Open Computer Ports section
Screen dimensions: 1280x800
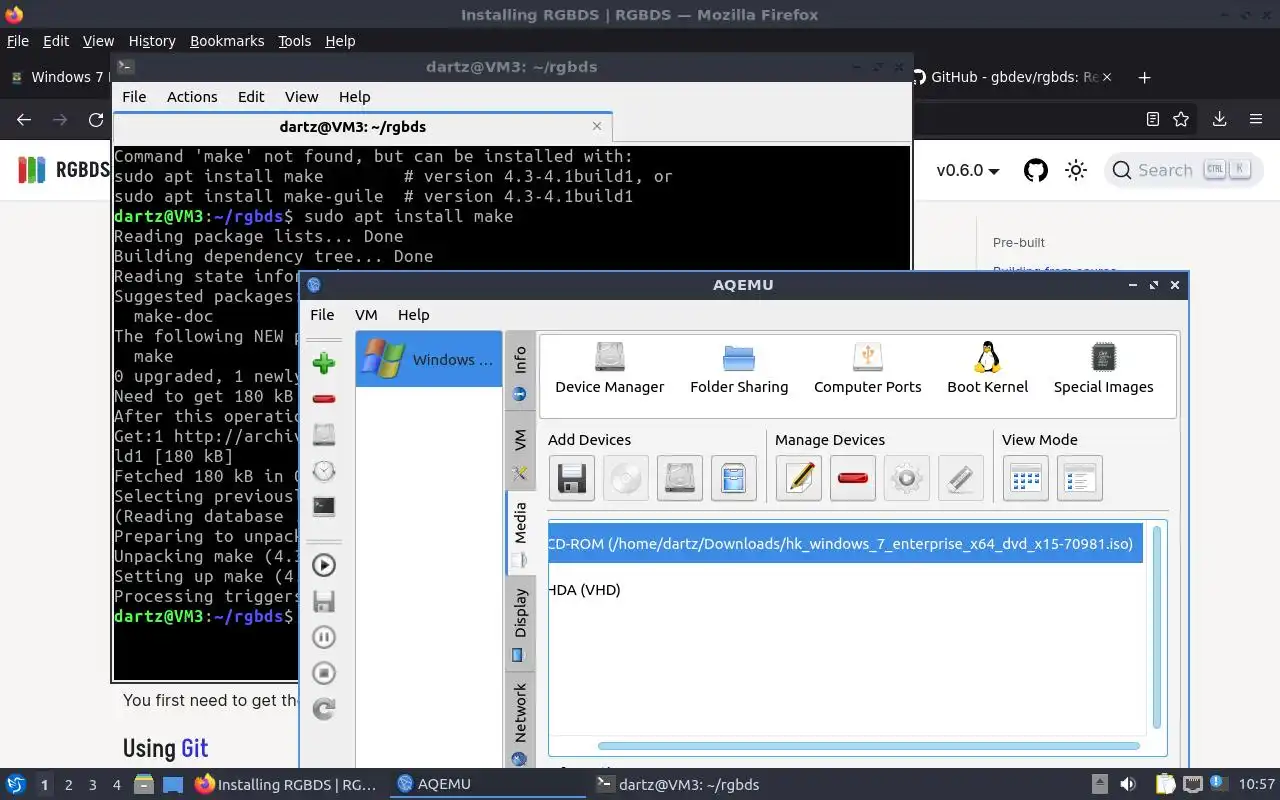867,369
